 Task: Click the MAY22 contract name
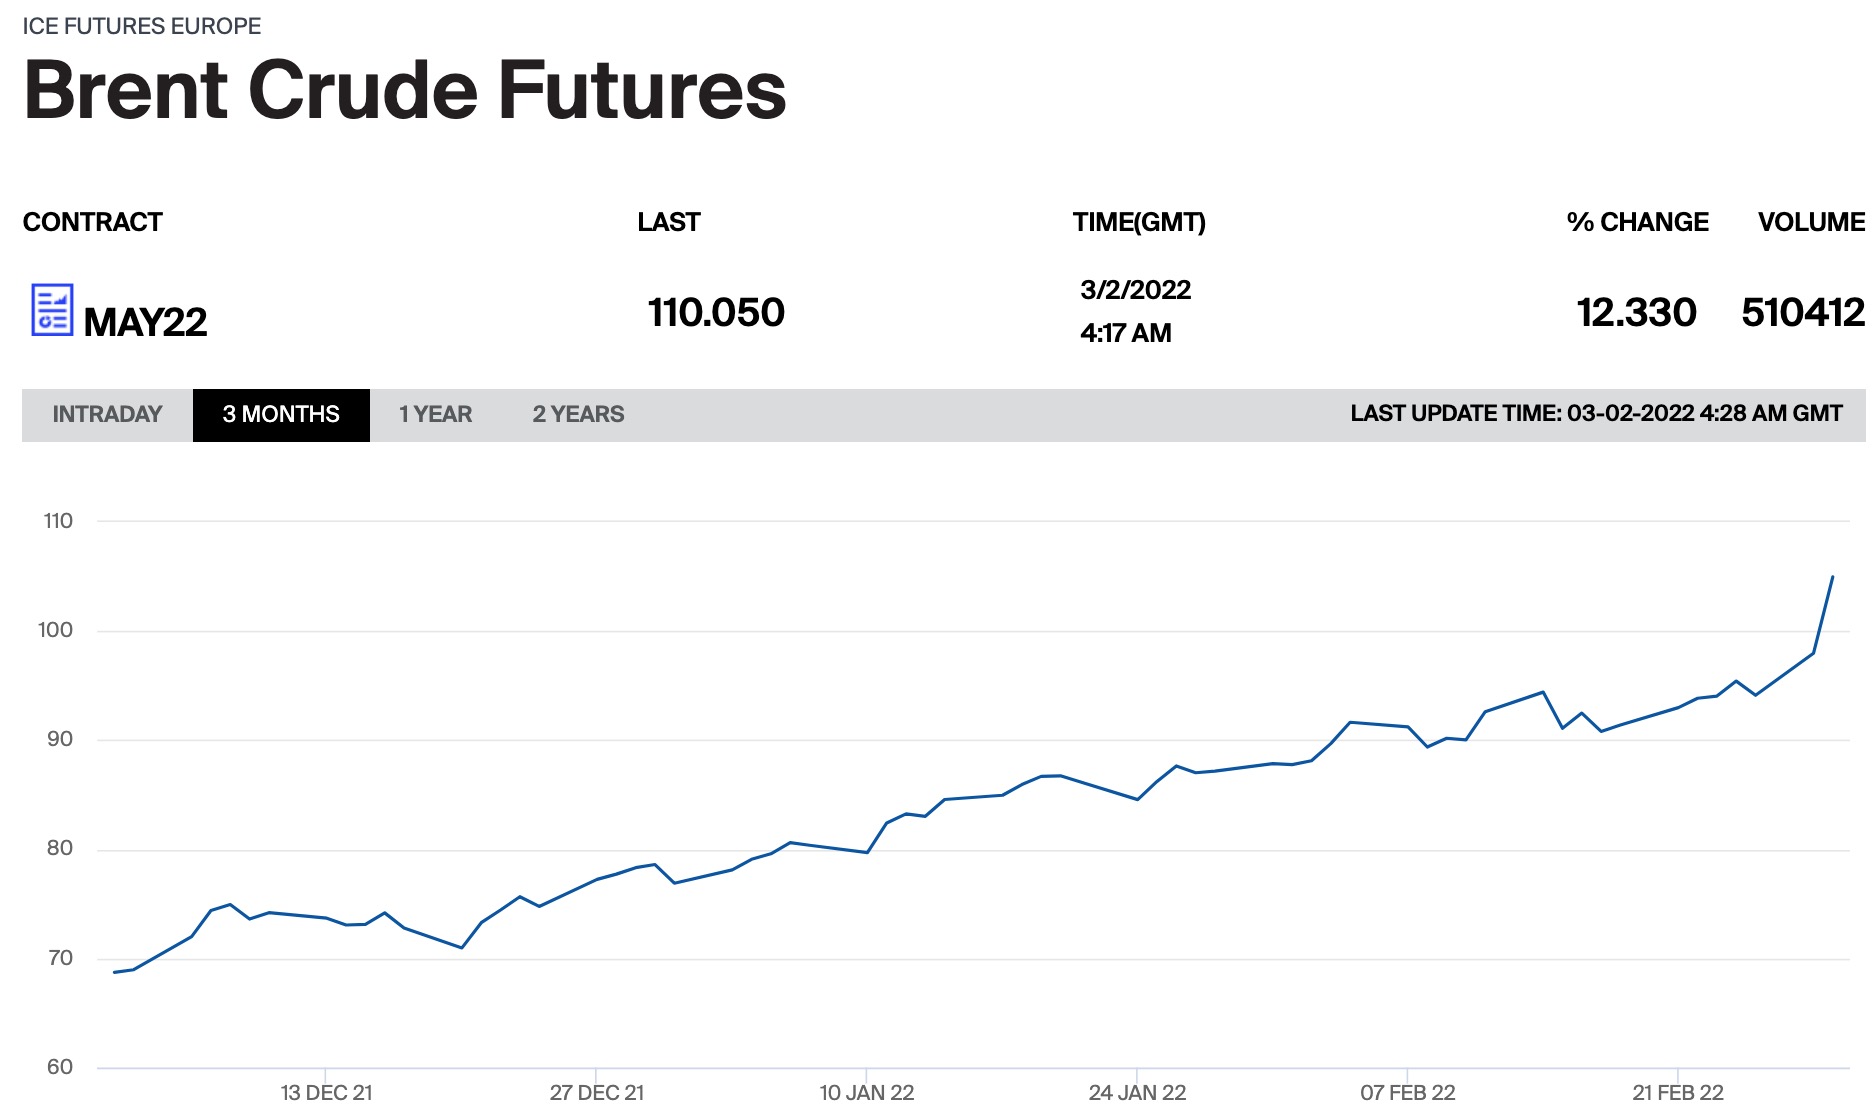click(x=145, y=322)
